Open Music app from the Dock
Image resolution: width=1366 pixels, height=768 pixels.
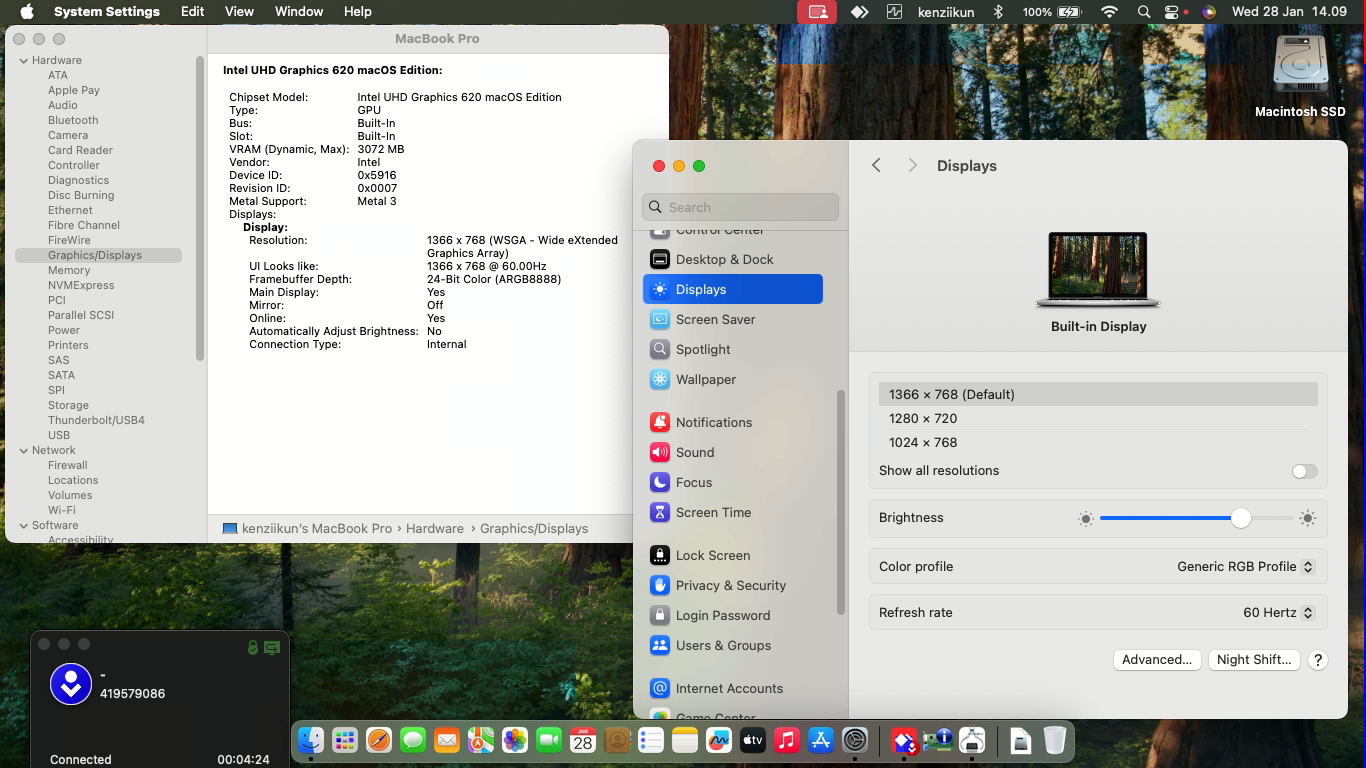[x=787, y=741]
